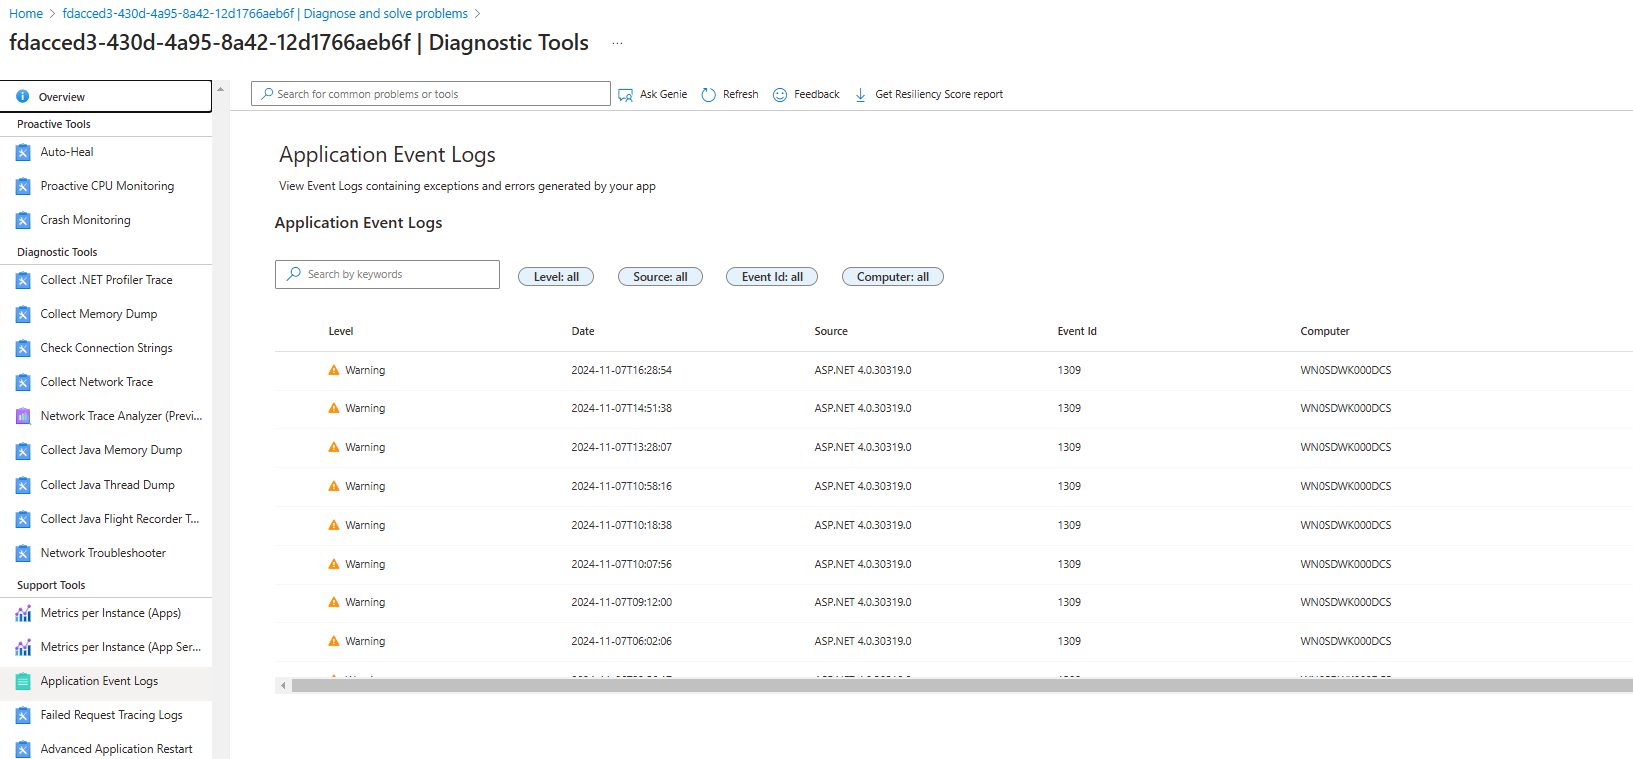Screen dimensions: 1633x759
Task: Click the Refresh icon in toolbar
Action: [709, 95]
